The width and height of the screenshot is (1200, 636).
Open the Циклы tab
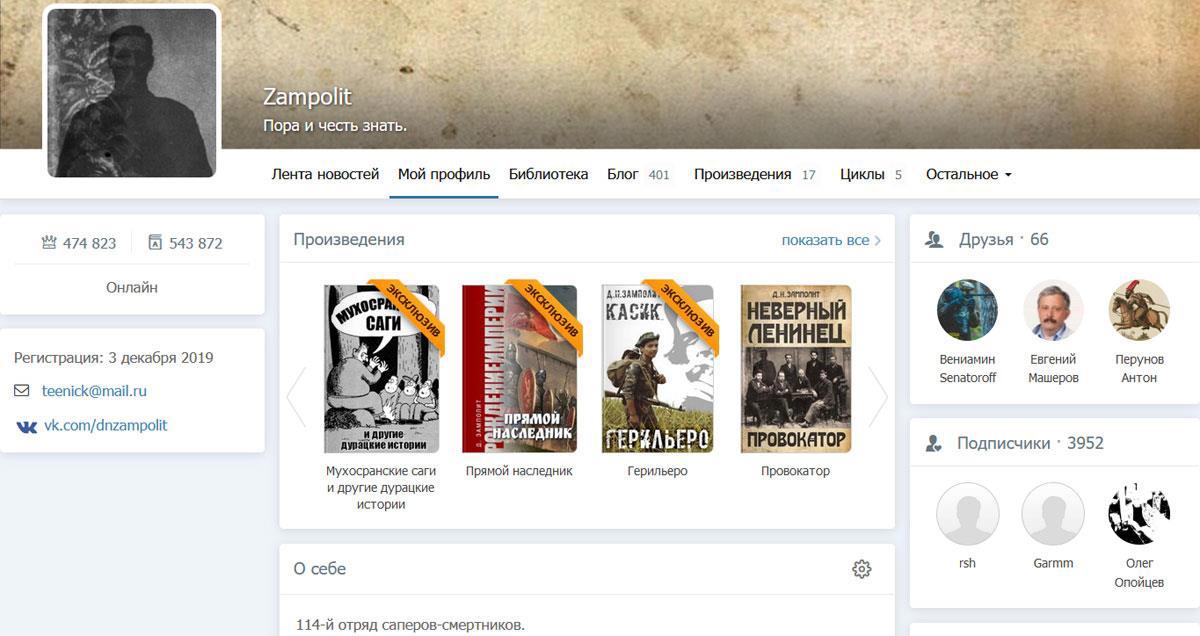(x=871, y=174)
